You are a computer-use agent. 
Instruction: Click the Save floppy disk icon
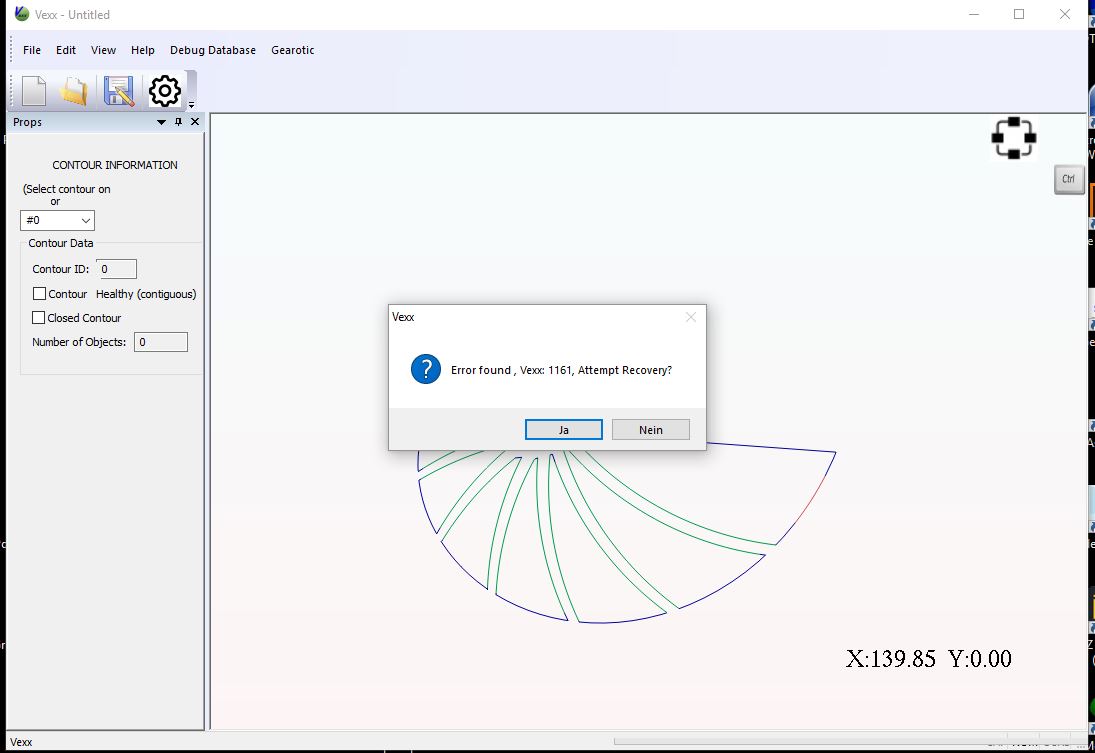[x=118, y=91]
